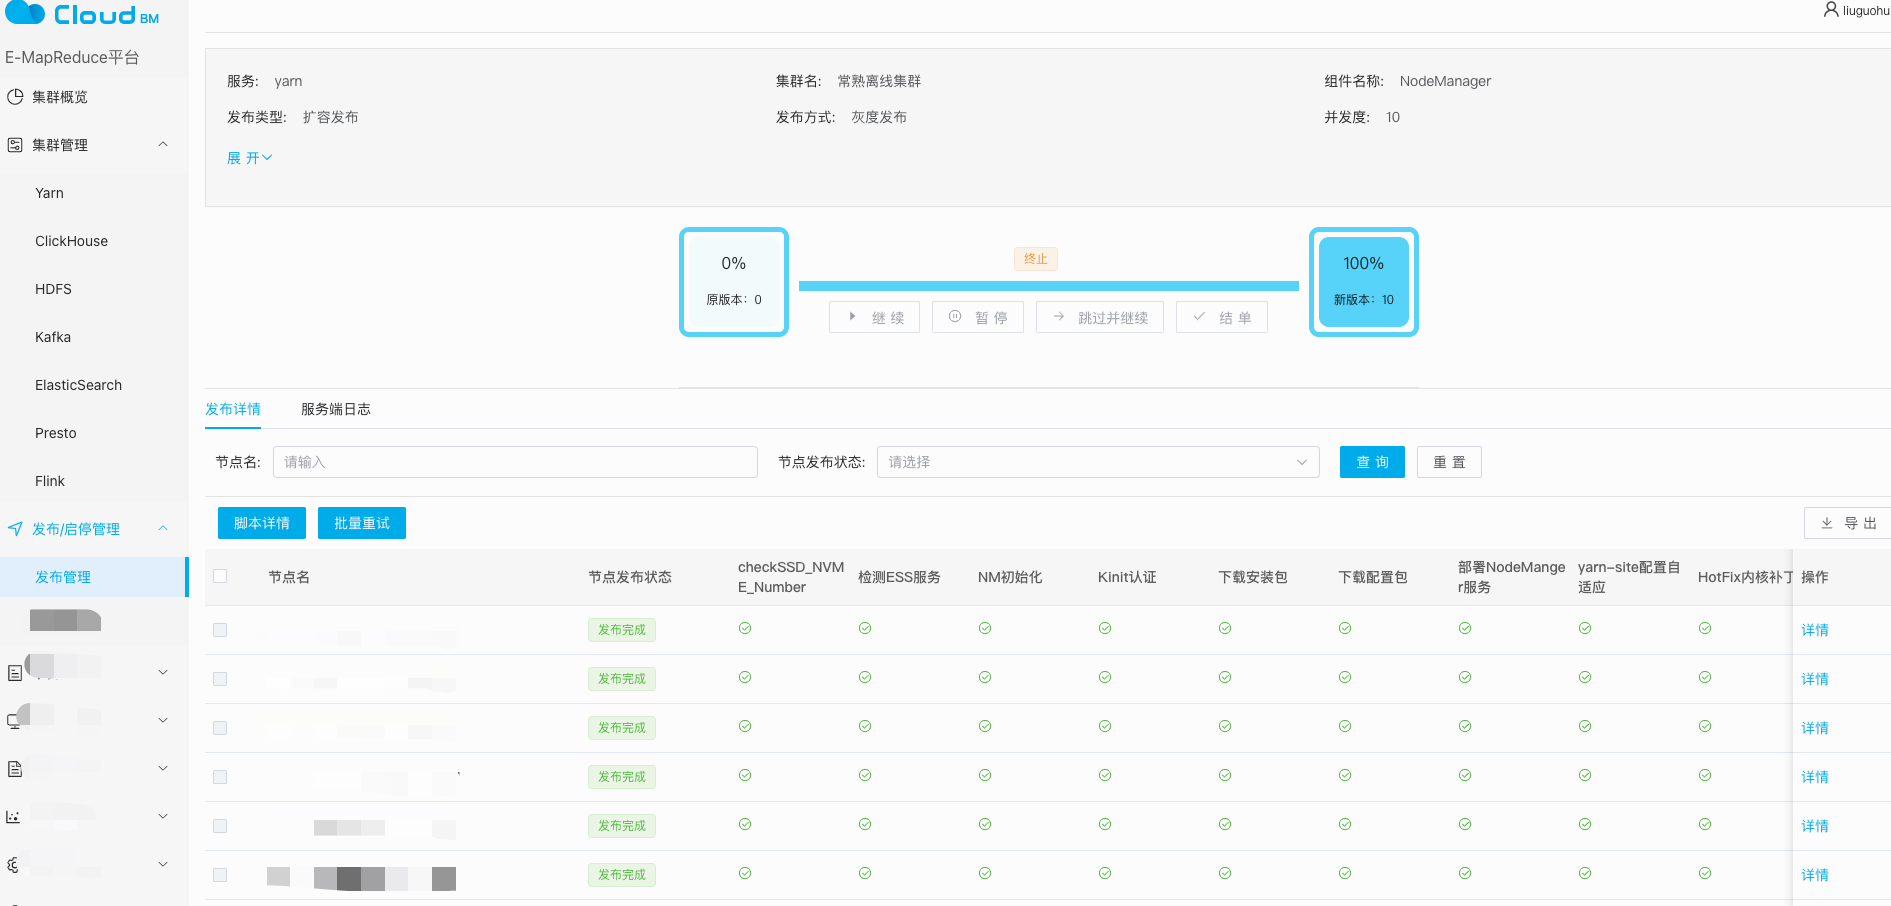Focus the 节点名 input field

pos(515,462)
